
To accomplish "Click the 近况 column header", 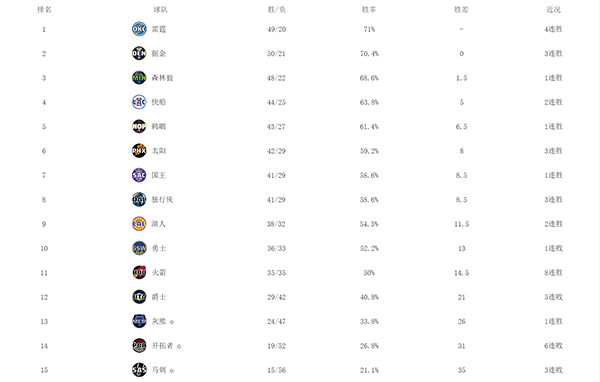I will [x=553, y=10].
